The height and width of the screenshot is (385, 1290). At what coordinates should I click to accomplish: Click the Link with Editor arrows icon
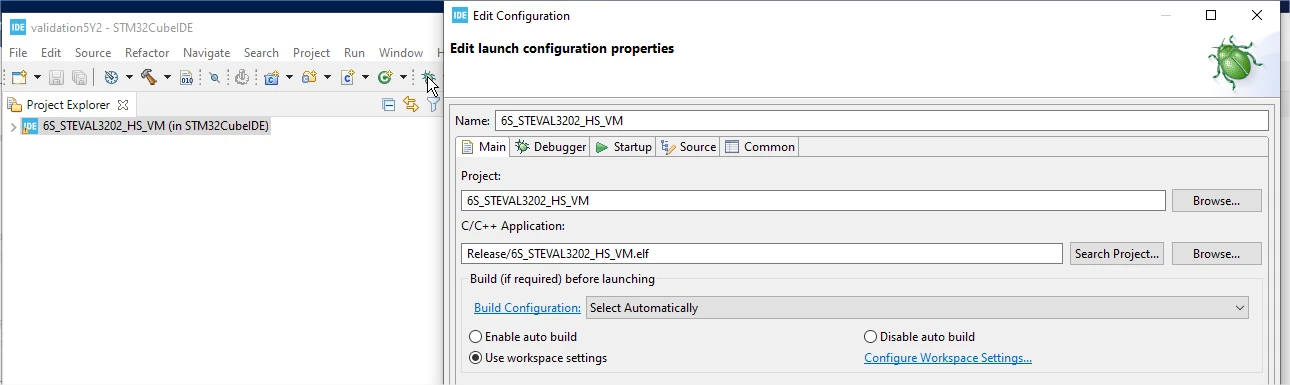point(411,104)
